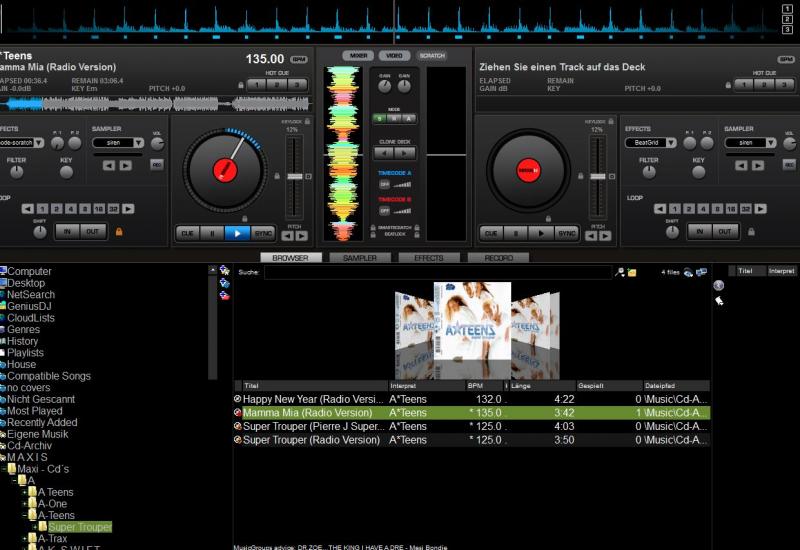Click the search field next to Suche
800x550 pixels.
point(438,272)
